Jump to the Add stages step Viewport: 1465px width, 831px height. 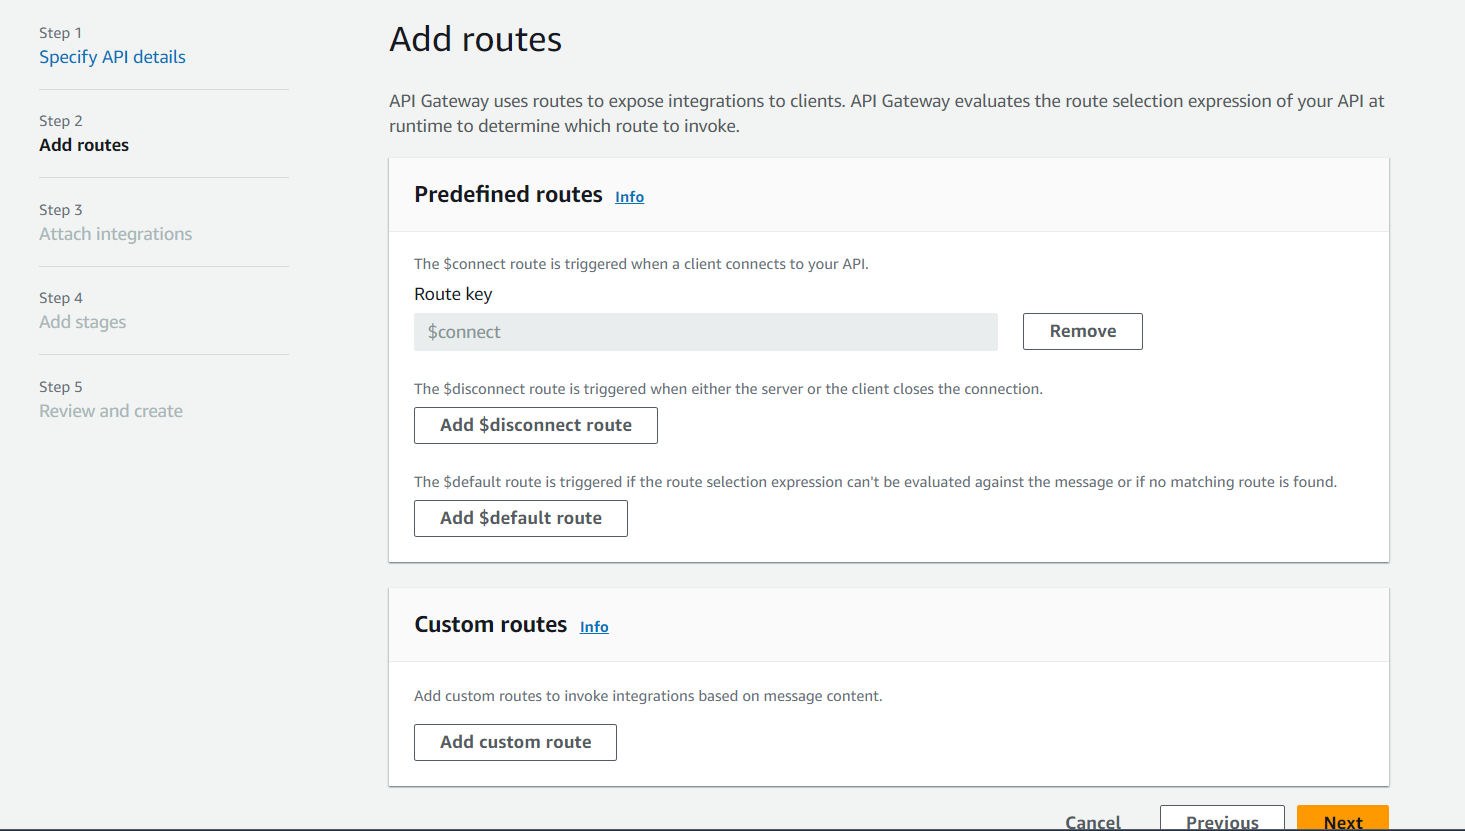(82, 322)
